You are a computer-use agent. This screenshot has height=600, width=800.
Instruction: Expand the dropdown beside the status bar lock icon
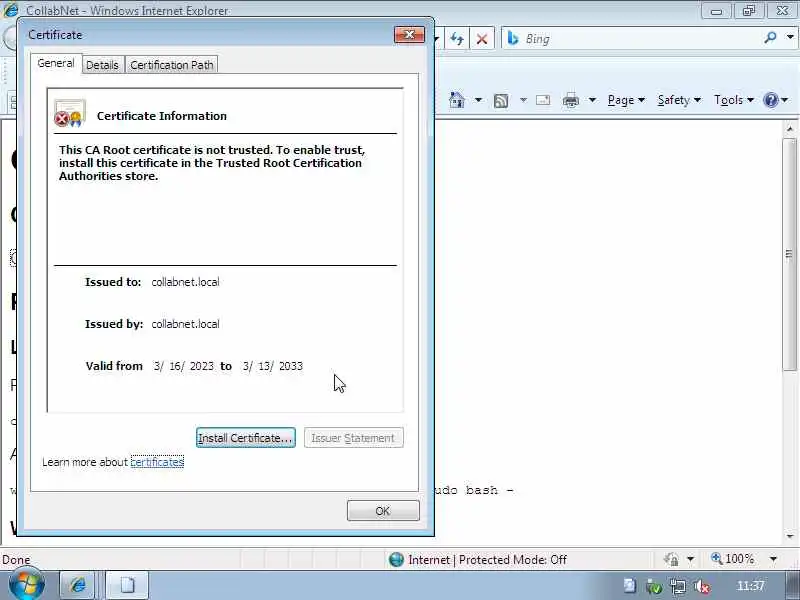coord(690,559)
